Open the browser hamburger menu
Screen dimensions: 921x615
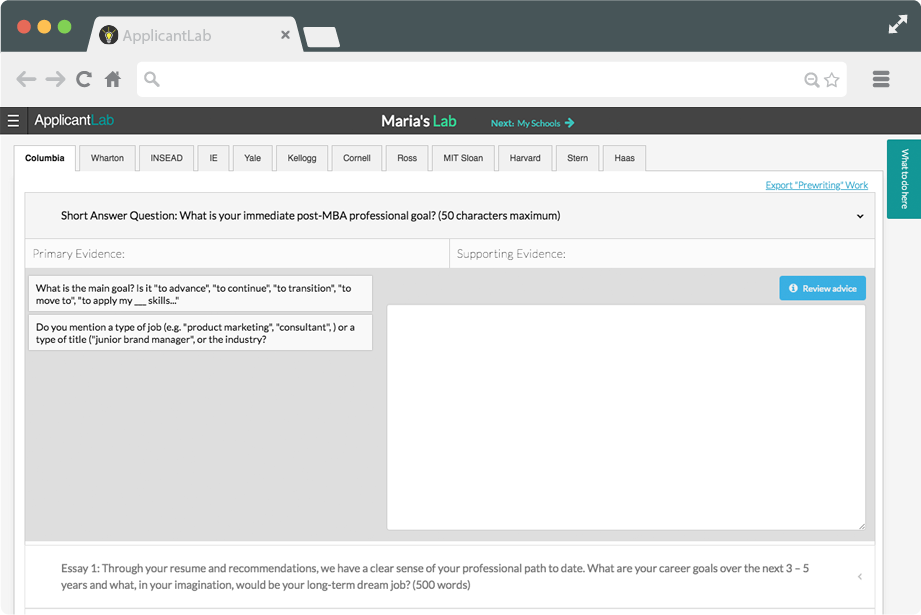tap(880, 79)
